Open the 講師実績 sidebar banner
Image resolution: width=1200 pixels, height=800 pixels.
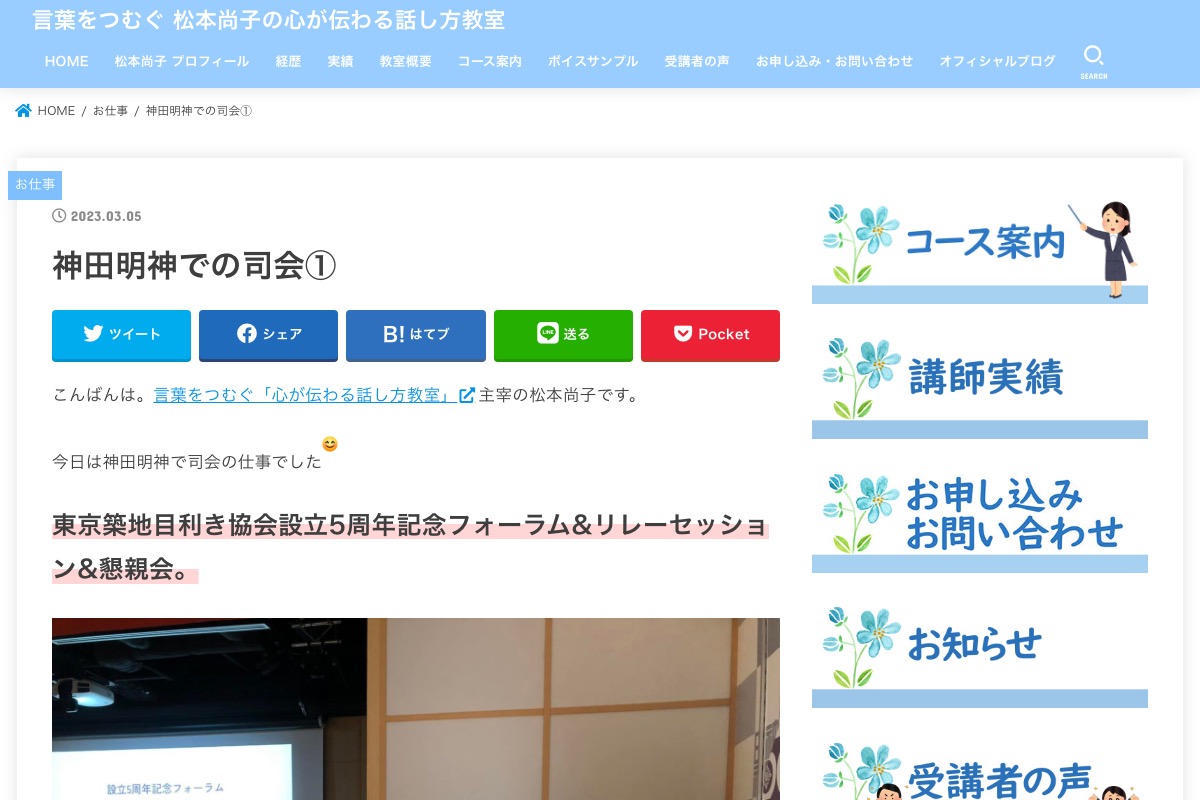[x=980, y=386]
